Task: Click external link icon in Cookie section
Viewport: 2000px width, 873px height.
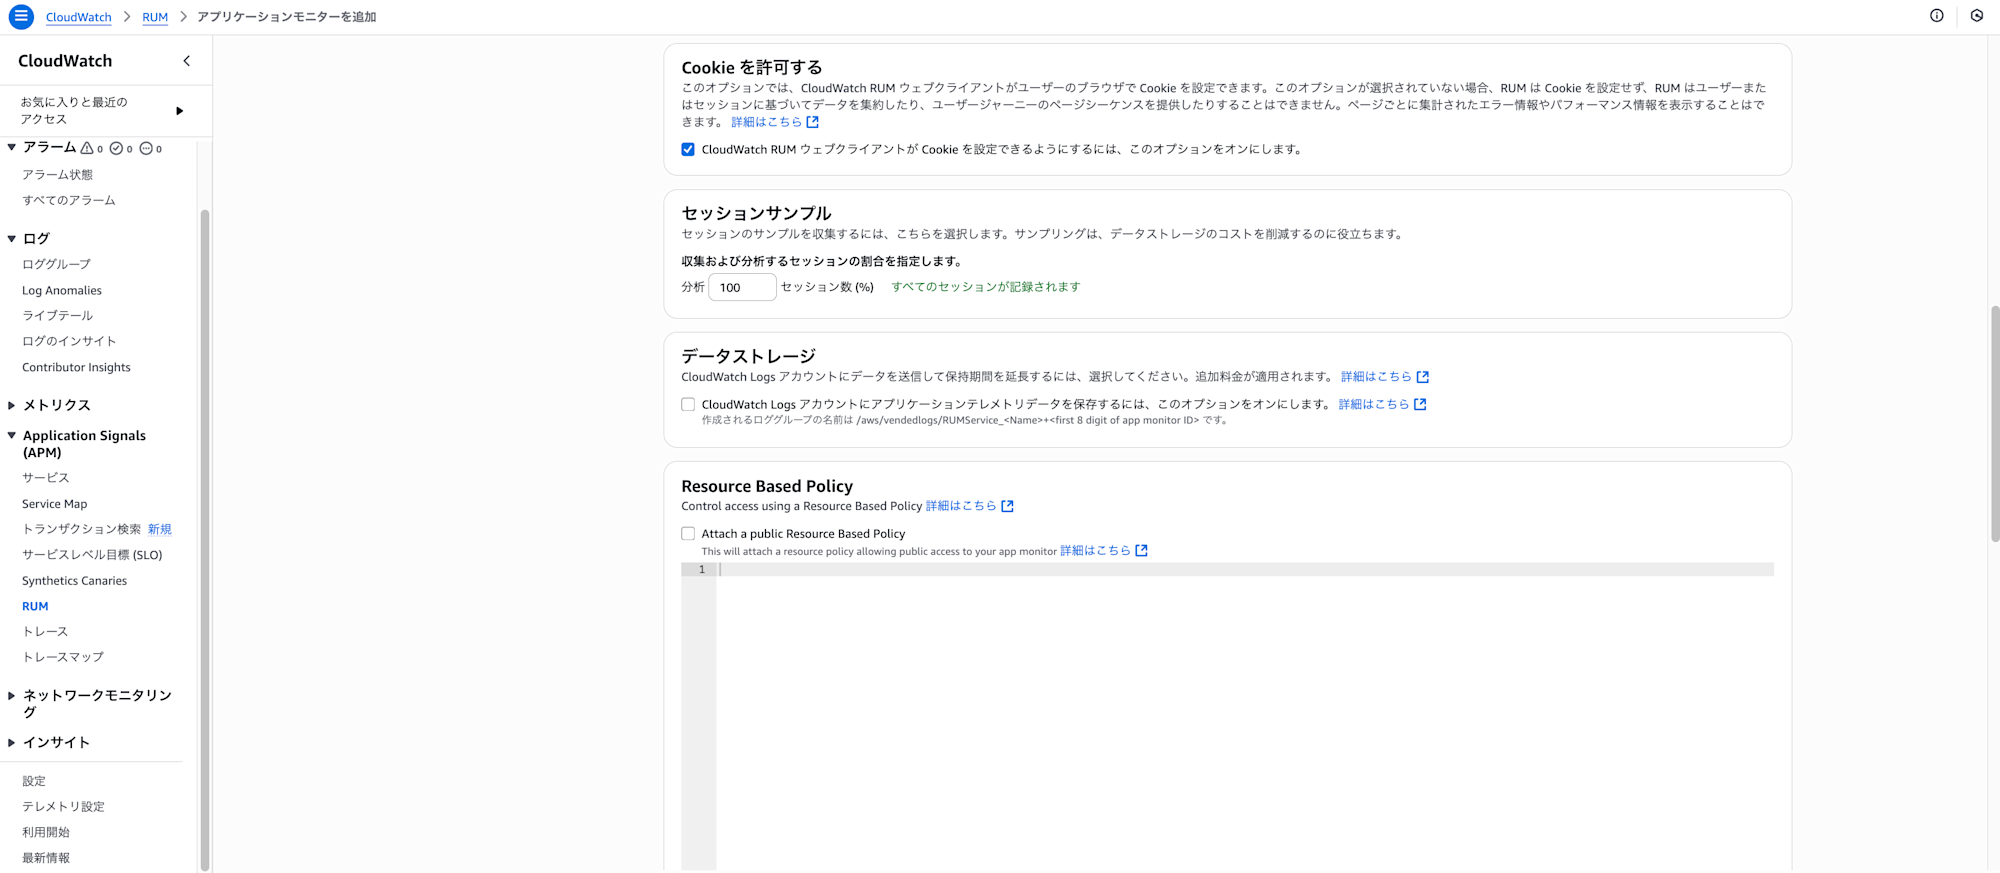Action: (813, 122)
